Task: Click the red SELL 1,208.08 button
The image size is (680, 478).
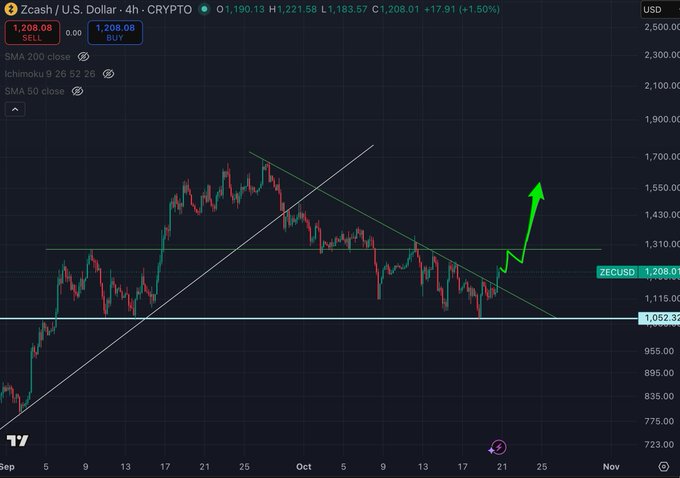Action: click(x=33, y=33)
